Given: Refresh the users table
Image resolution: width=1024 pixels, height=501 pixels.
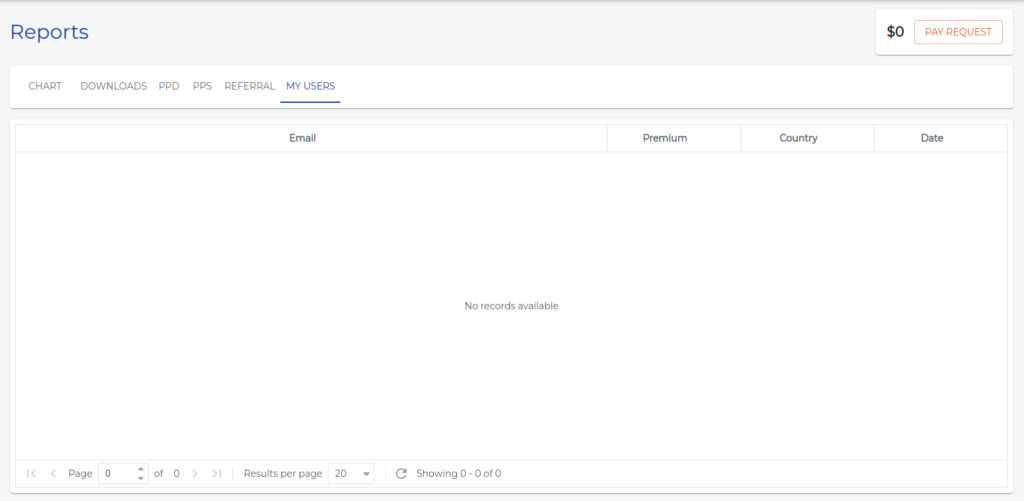Looking at the screenshot, I should point(401,473).
